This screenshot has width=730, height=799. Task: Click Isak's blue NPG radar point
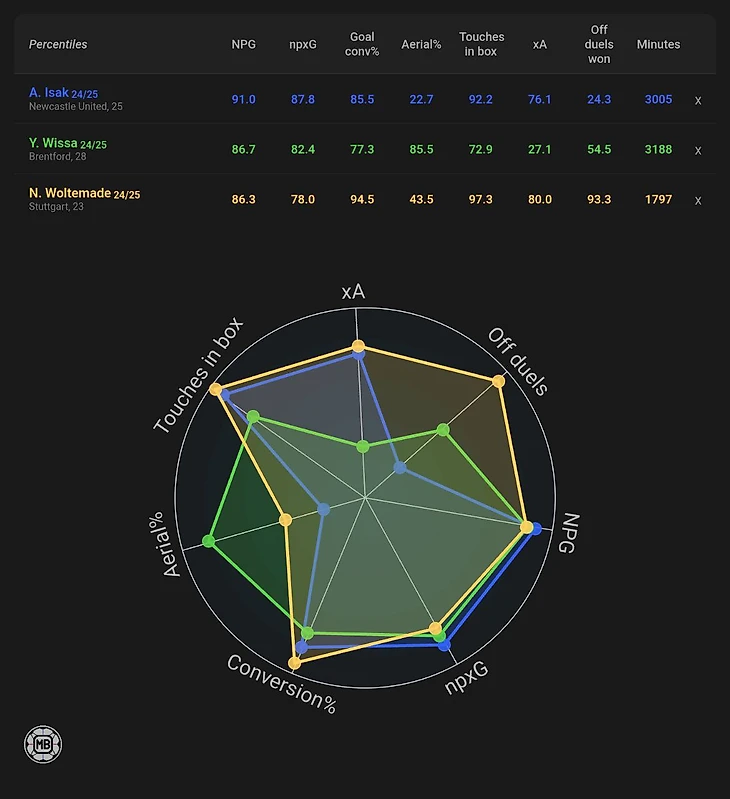535,528
